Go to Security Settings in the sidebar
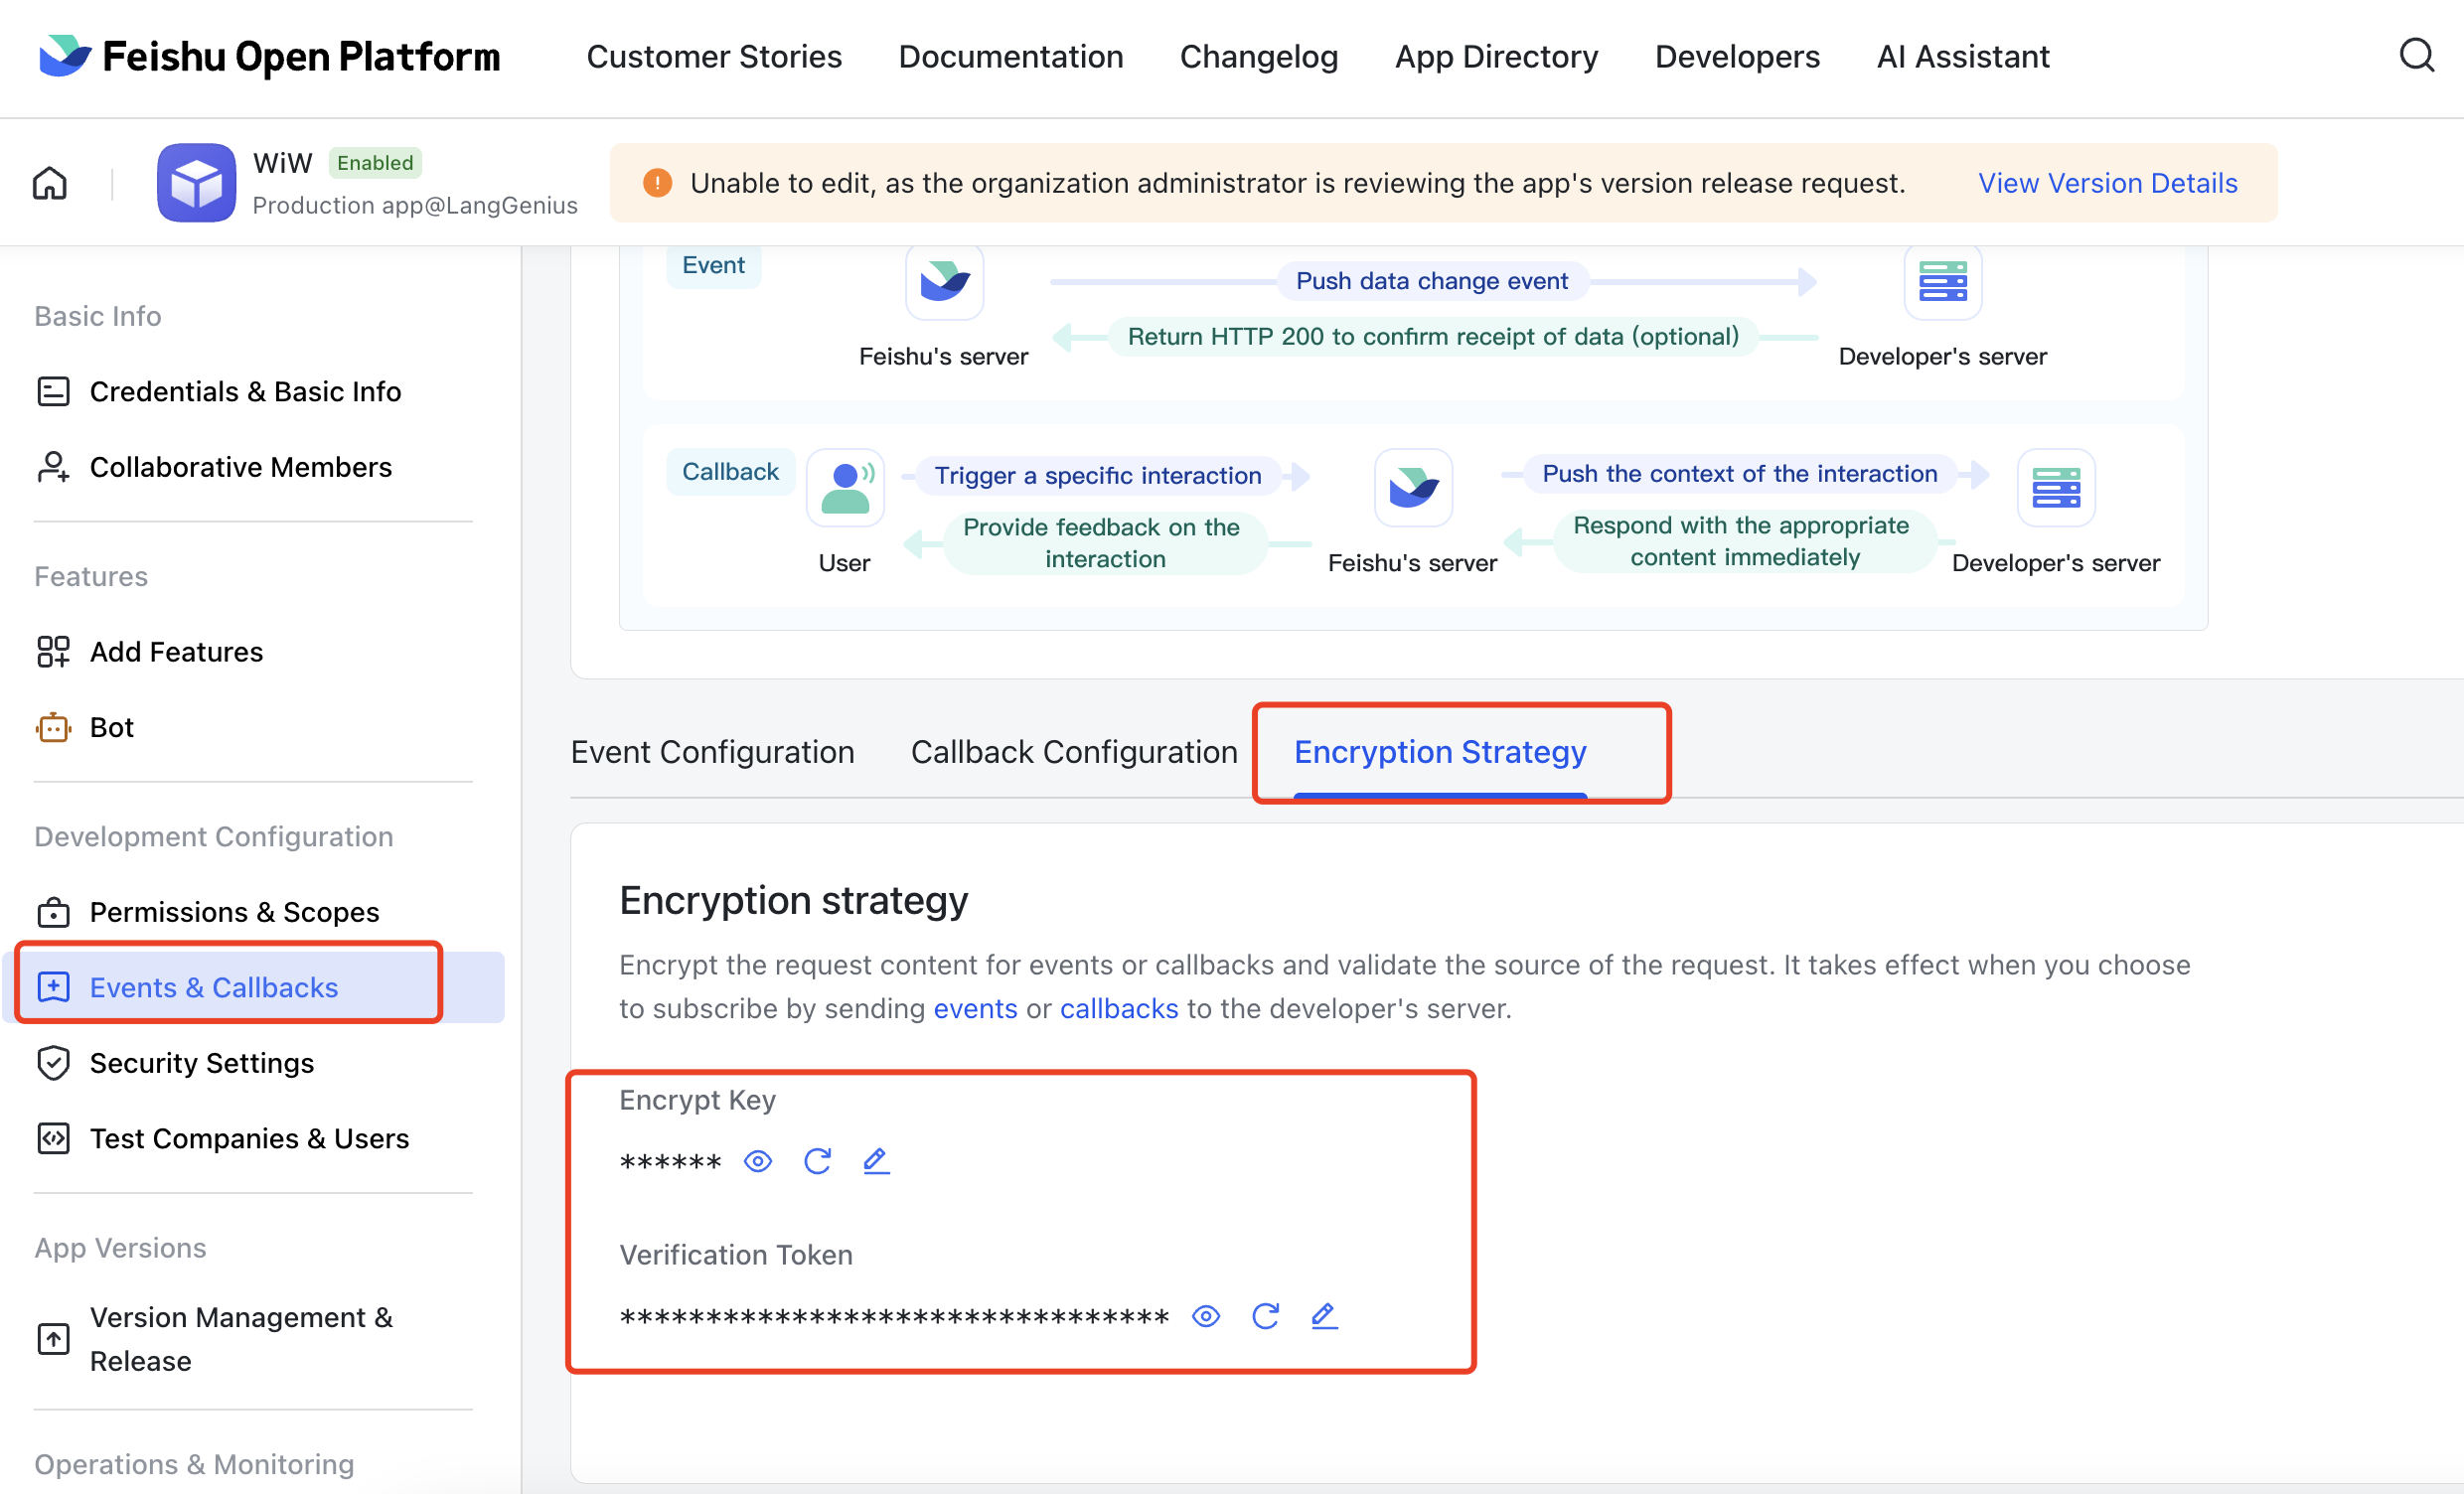Viewport: 2464px width, 1494px height. click(x=201, y=1063)
